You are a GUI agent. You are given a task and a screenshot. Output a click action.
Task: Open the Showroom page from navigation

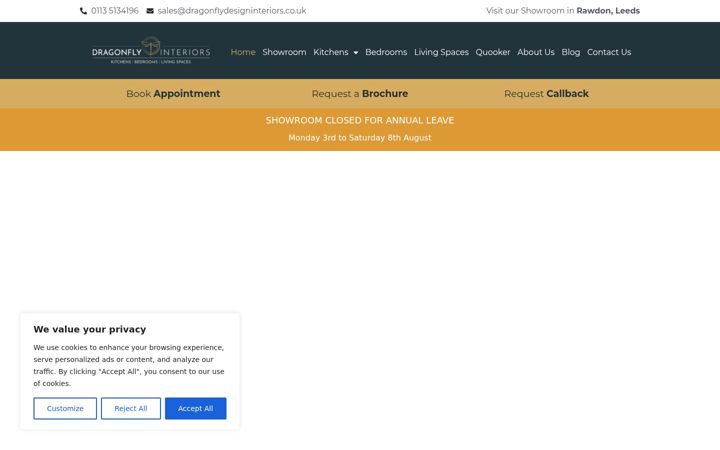pyautogui.click(x=284, y=52)
